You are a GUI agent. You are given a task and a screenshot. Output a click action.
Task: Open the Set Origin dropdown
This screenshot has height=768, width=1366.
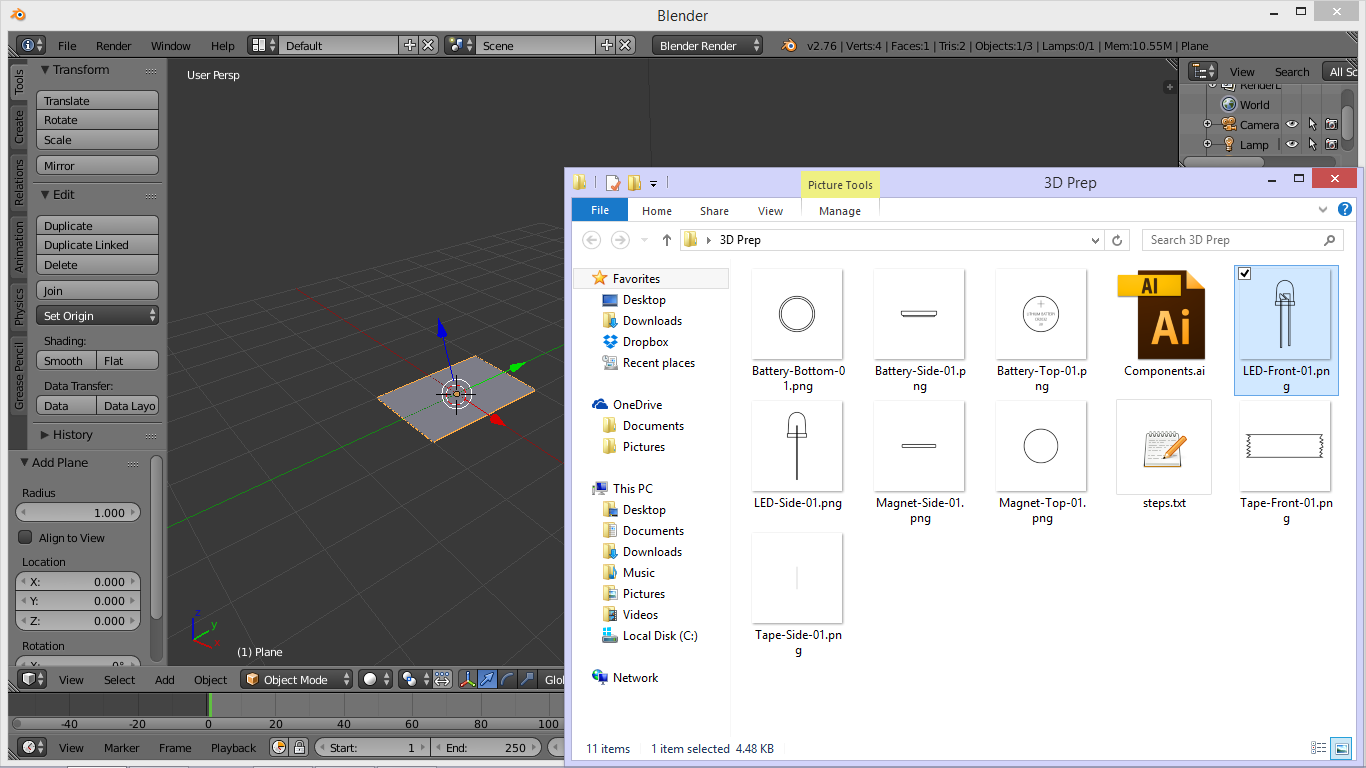(x=98, y=315)
